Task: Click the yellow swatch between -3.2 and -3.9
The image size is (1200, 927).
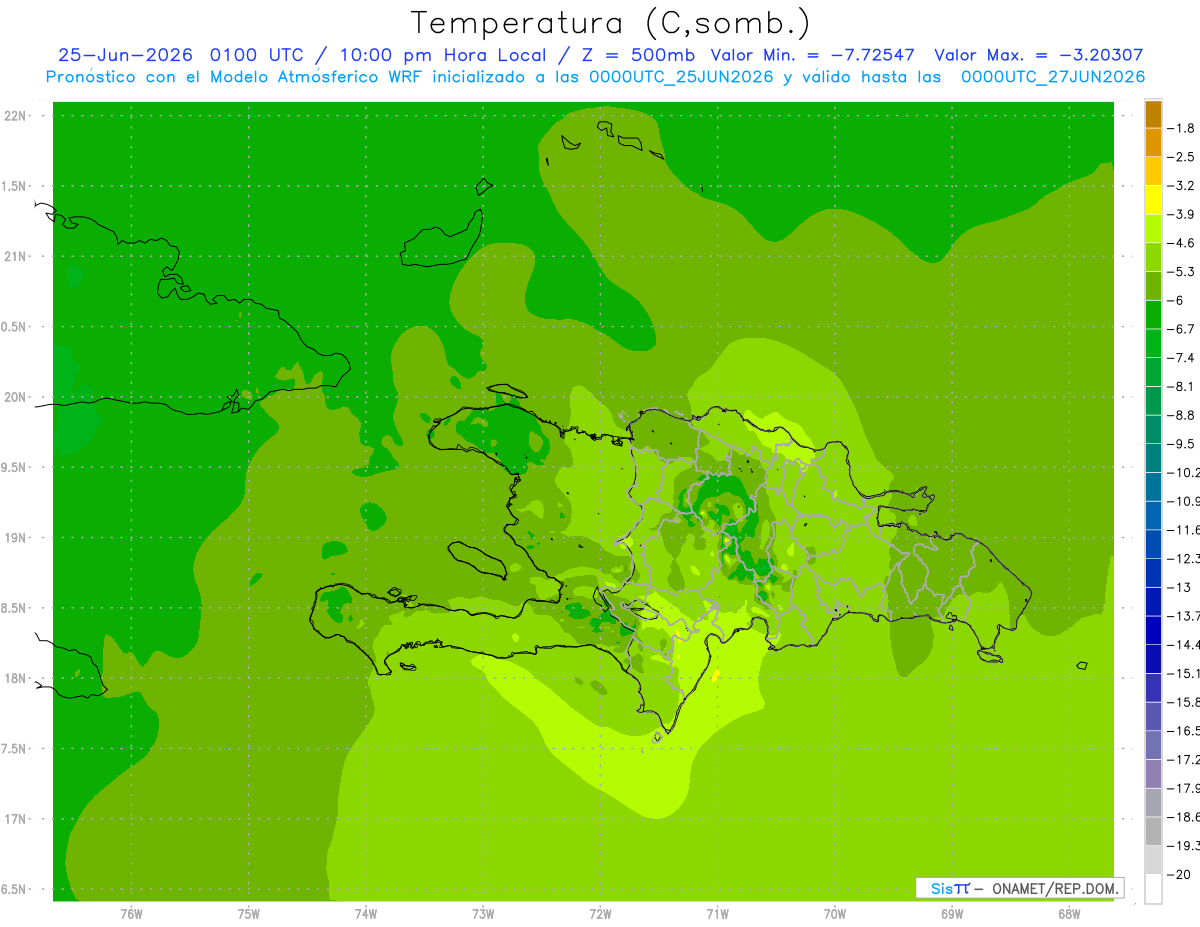Action: 1153,200
